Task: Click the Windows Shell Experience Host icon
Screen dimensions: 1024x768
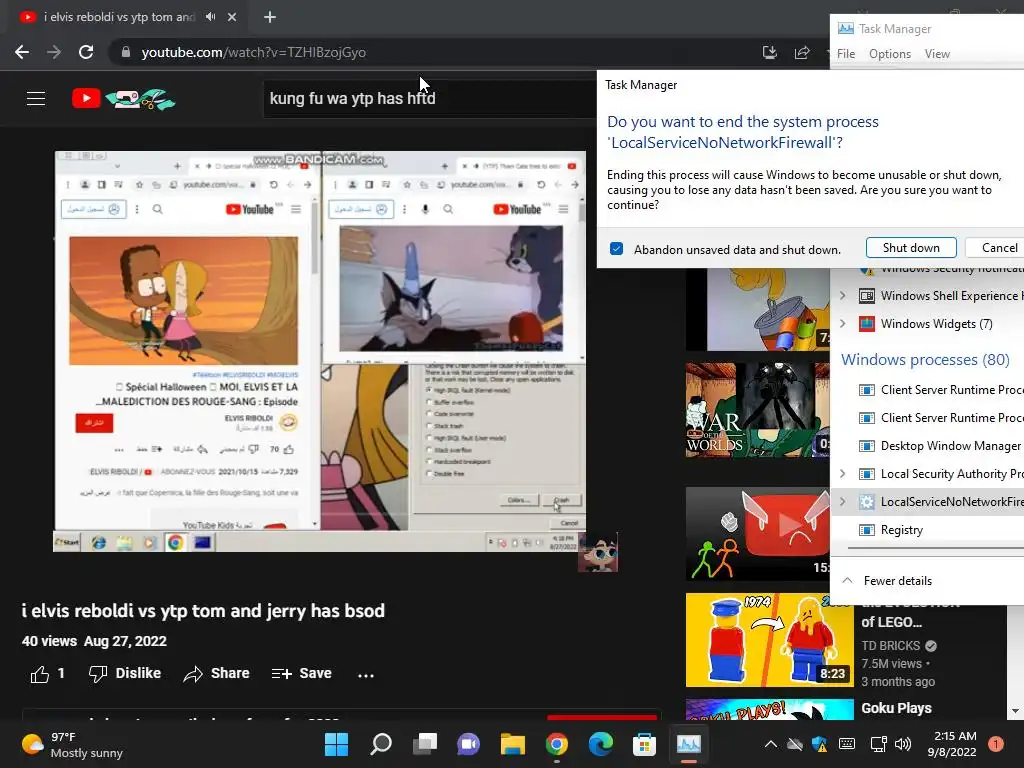Action: click(867, 296)
